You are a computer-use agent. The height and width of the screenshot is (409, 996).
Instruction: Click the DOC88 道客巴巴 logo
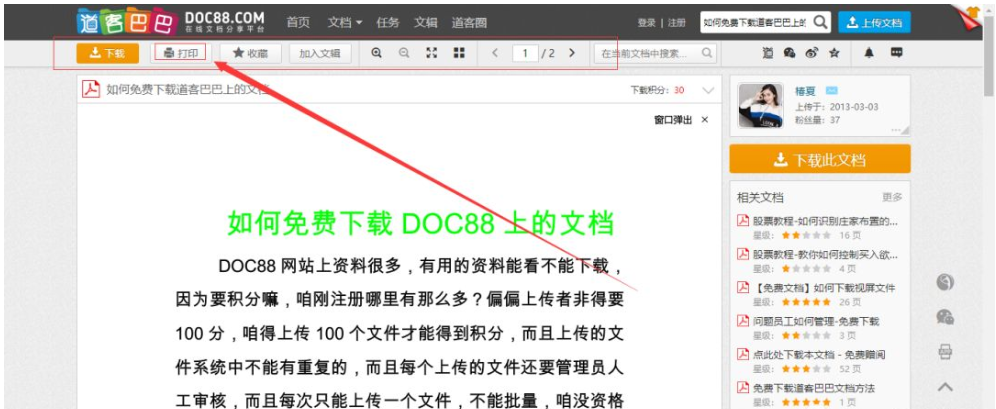[x=170, y=22]
